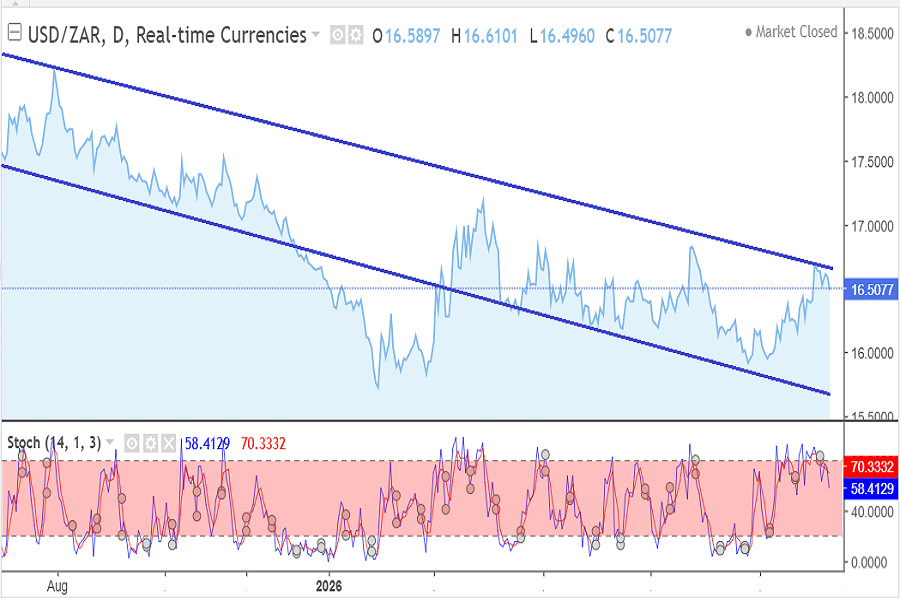Viewport: 900px width, 600px height.
Task: Click the 40.0000 Stoch axis label
Action: coord(872,512)
